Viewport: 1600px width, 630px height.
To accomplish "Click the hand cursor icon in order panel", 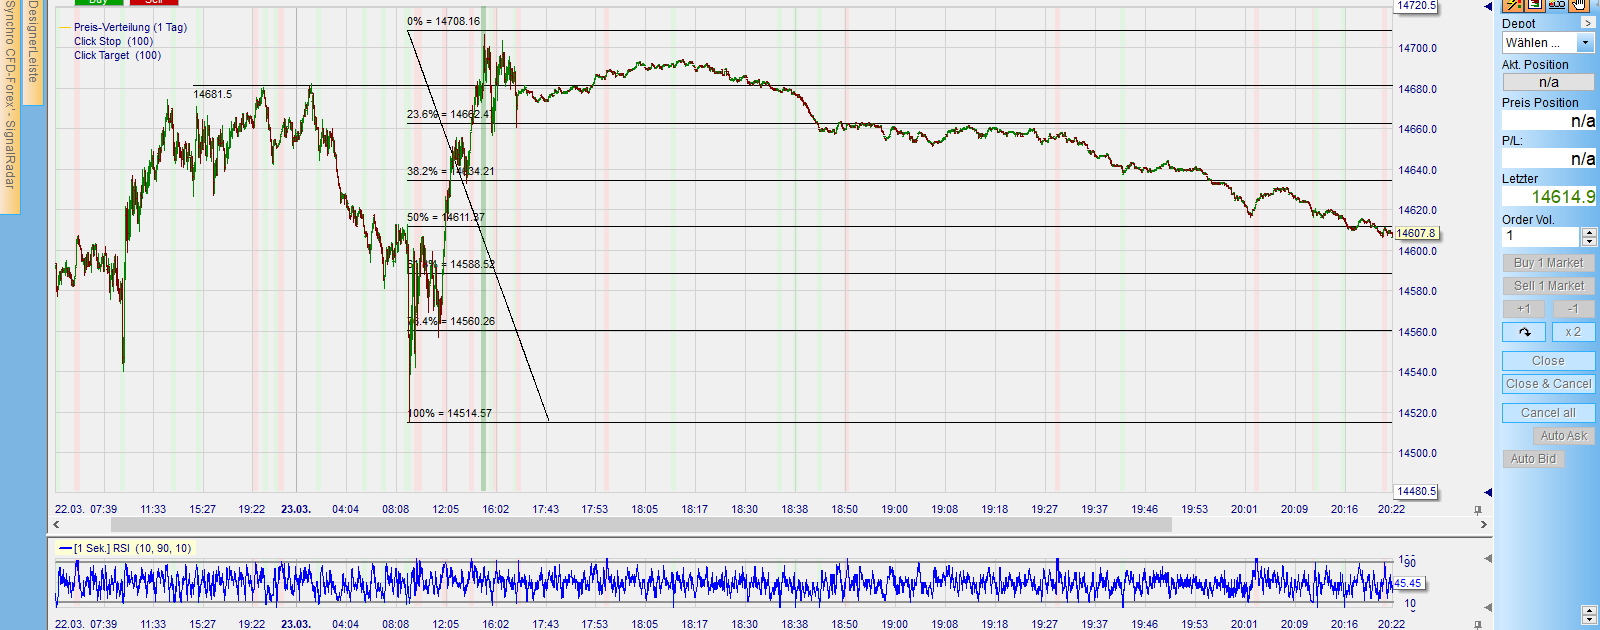I will [x=1579, y=5].
